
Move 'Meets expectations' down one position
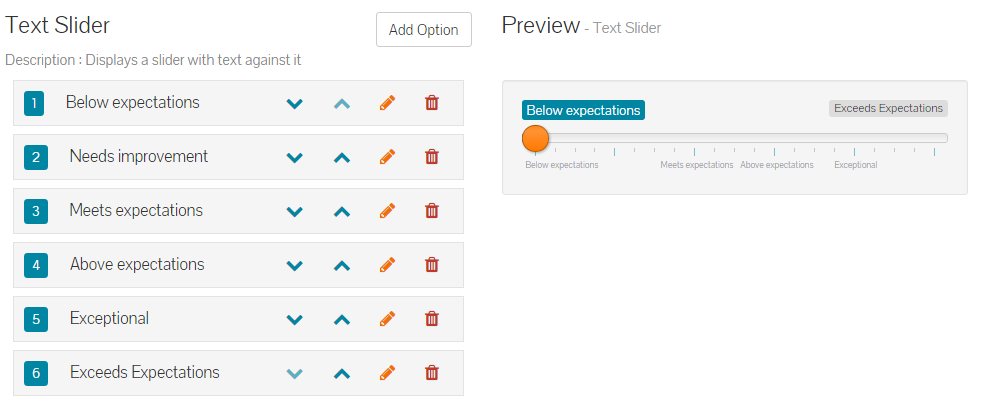[294, 211]
